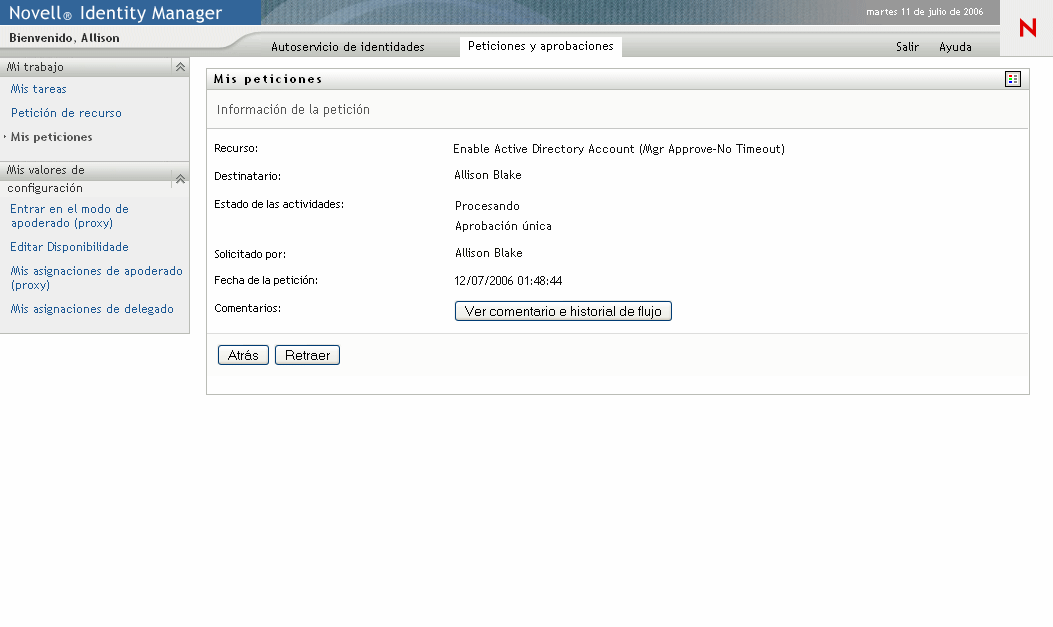Open Mis asignaciones de delegado

point(92,309)
